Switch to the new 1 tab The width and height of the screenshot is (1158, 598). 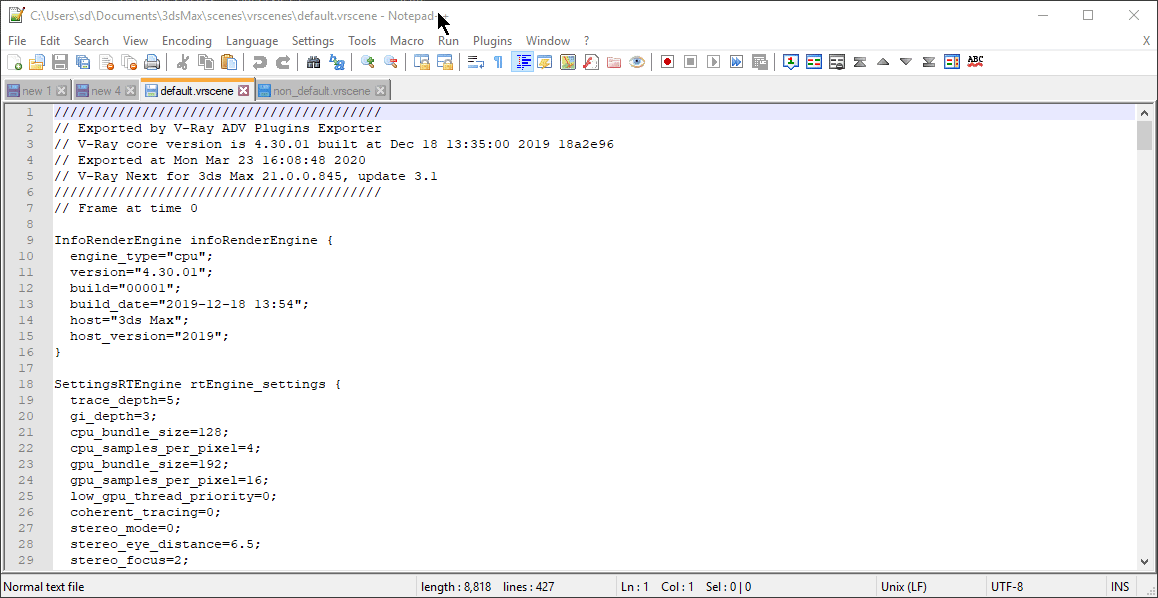(x=36, y=91)
